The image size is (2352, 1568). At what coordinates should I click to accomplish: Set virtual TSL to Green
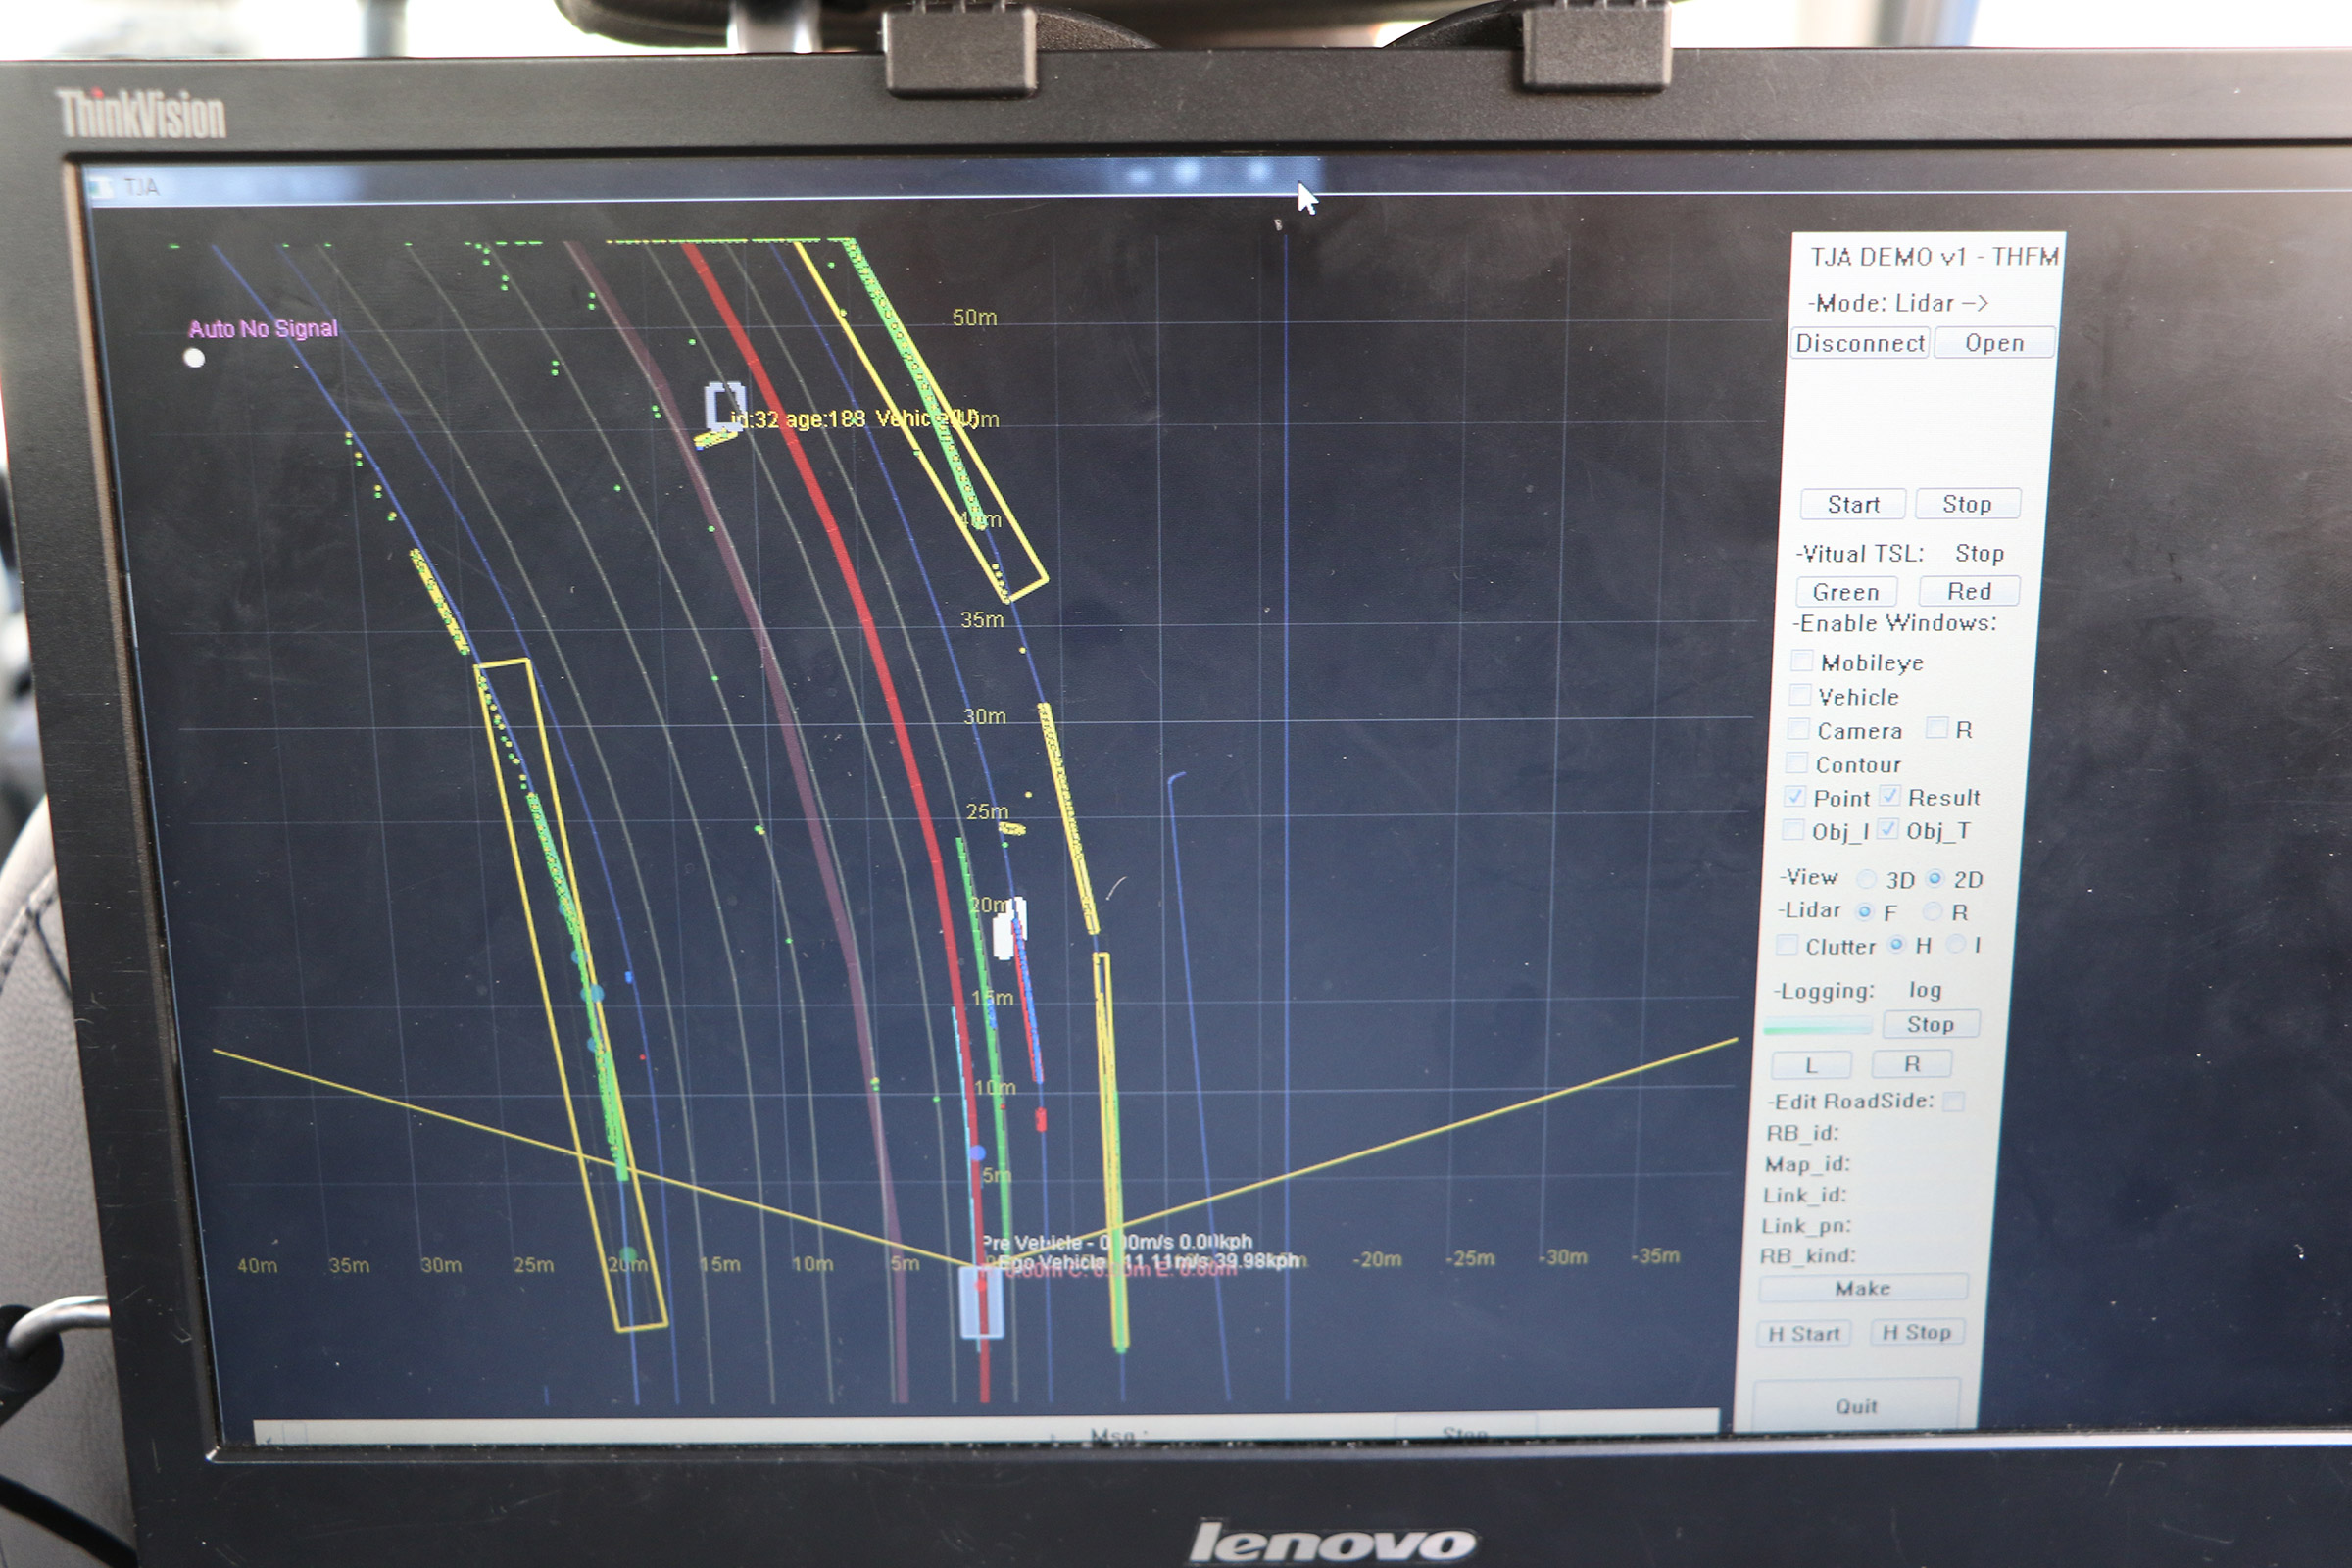(x=1846, y=592)
